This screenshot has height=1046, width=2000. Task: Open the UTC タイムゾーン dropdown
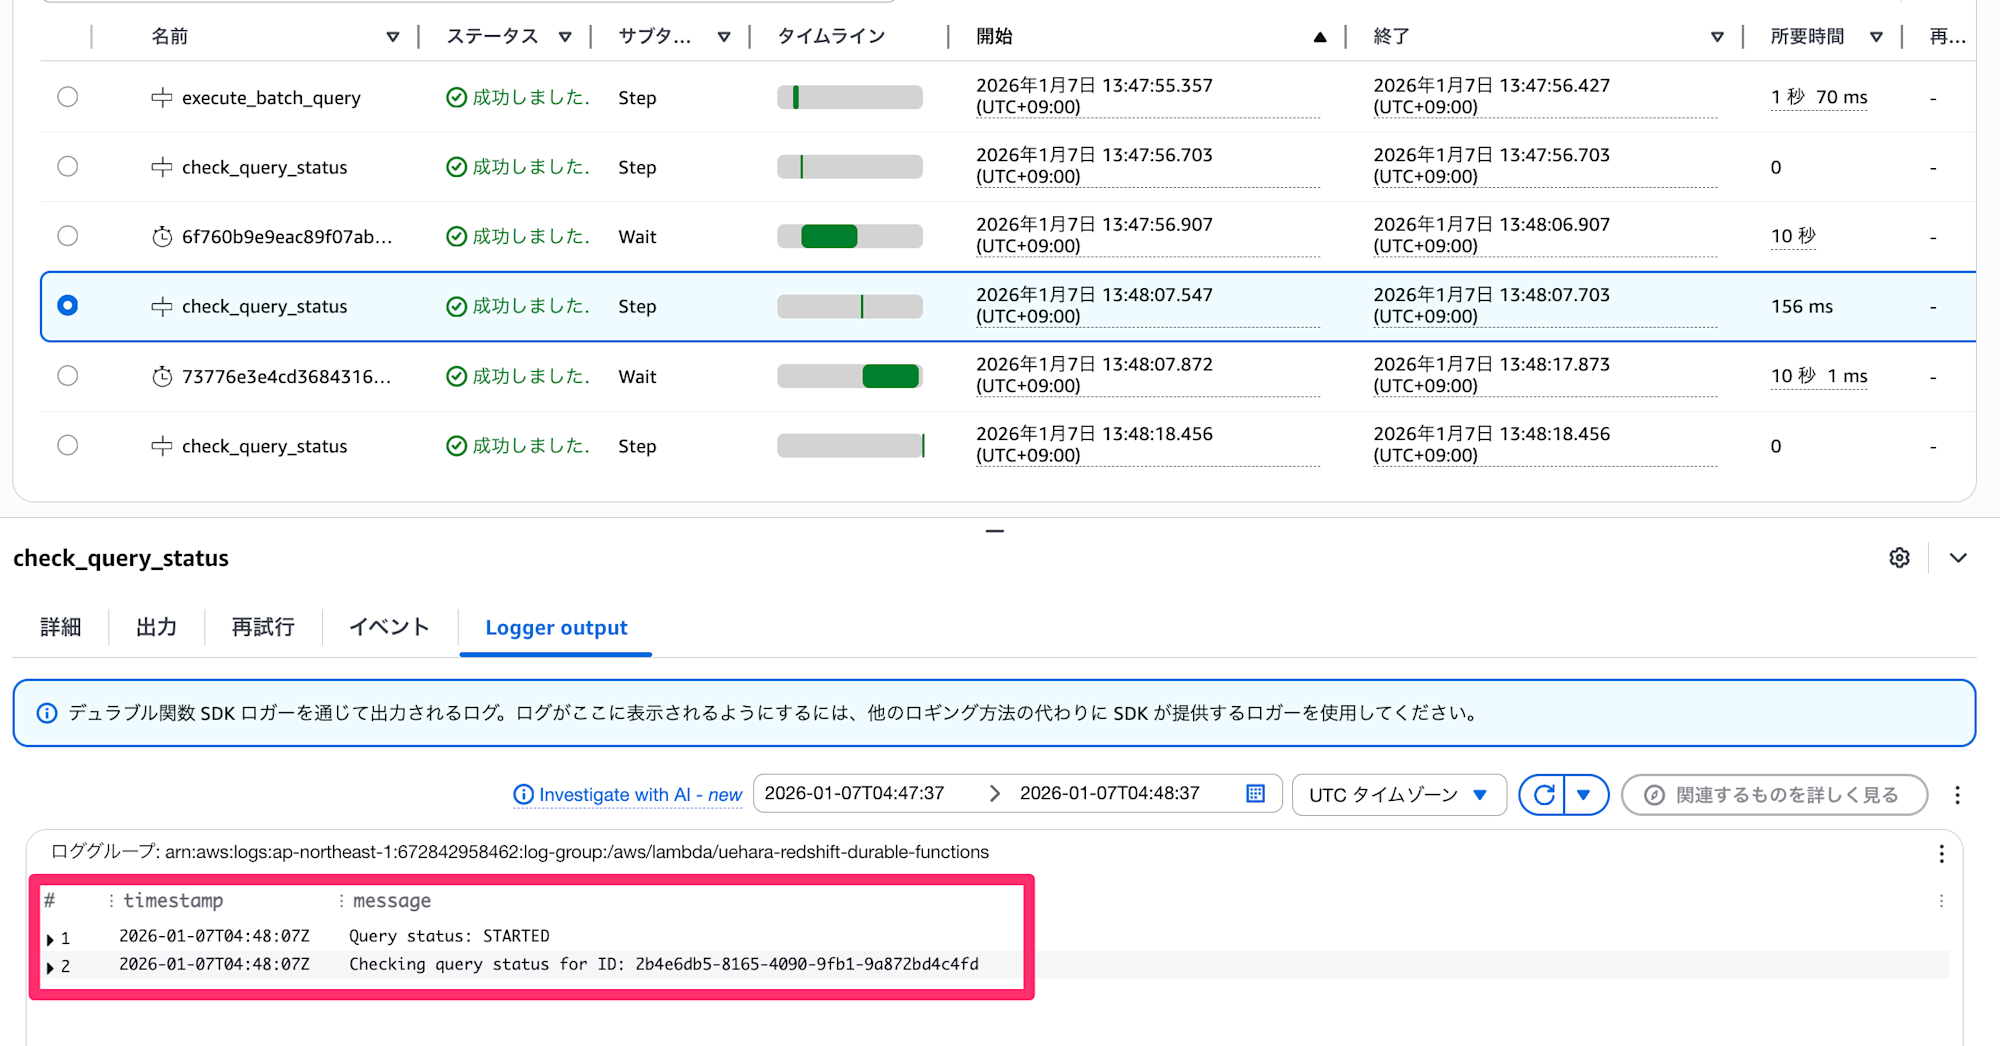pyautogui.click(x=1399, y=795)
